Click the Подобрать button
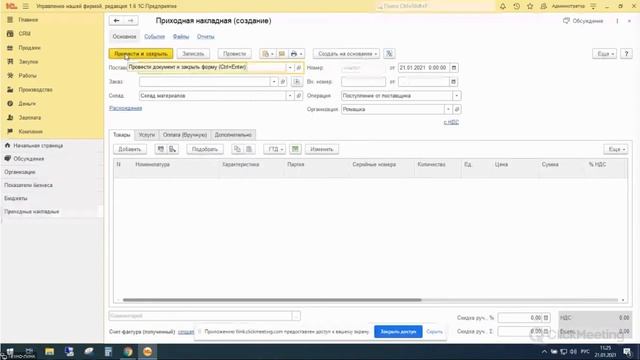Viewport: 640px width, 360px height. coord(205,149)
